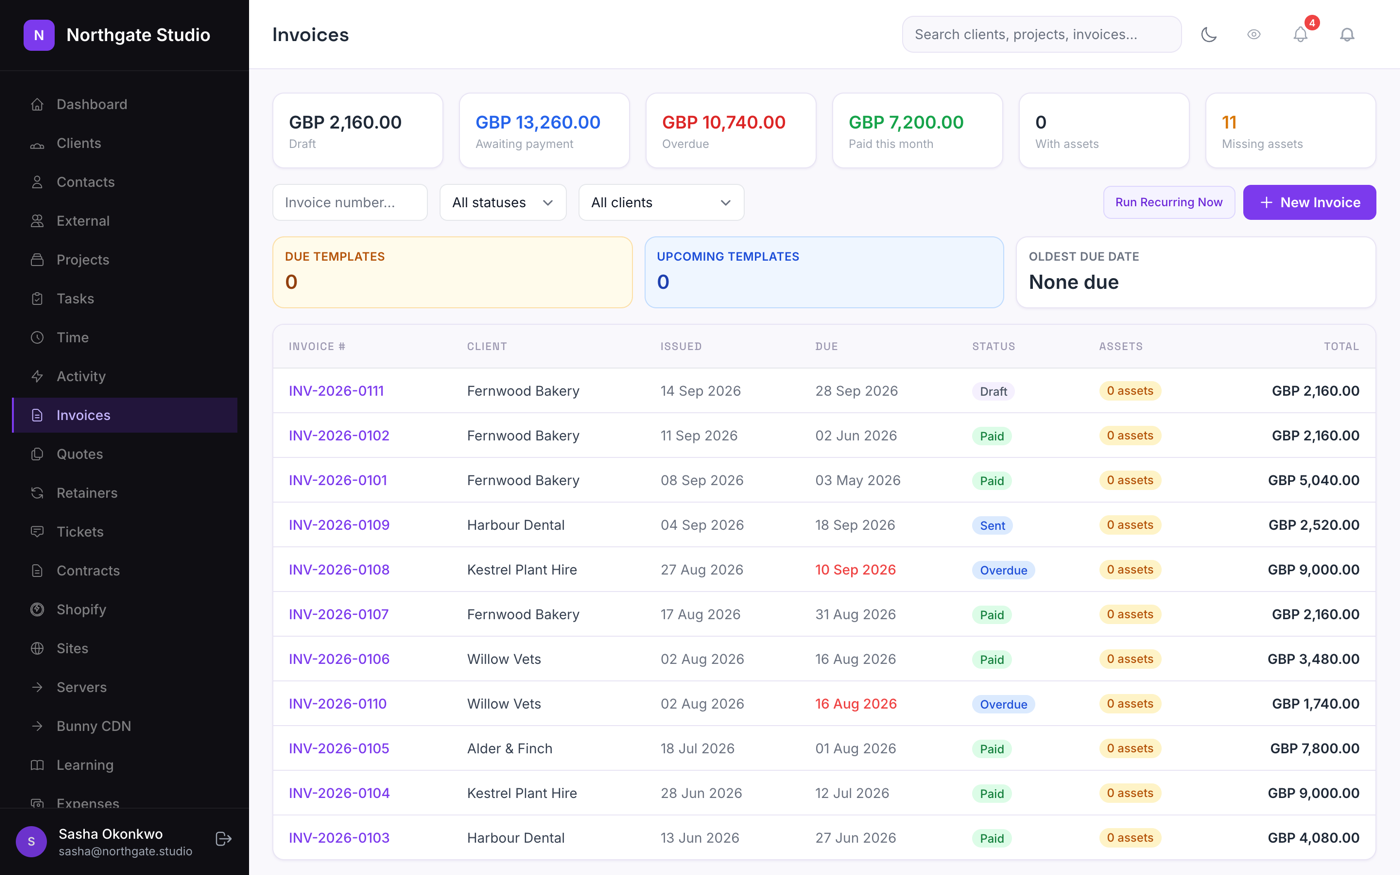
Task: Log out using the icon beside Sasha Okonkwo
Action: point(224,839)
